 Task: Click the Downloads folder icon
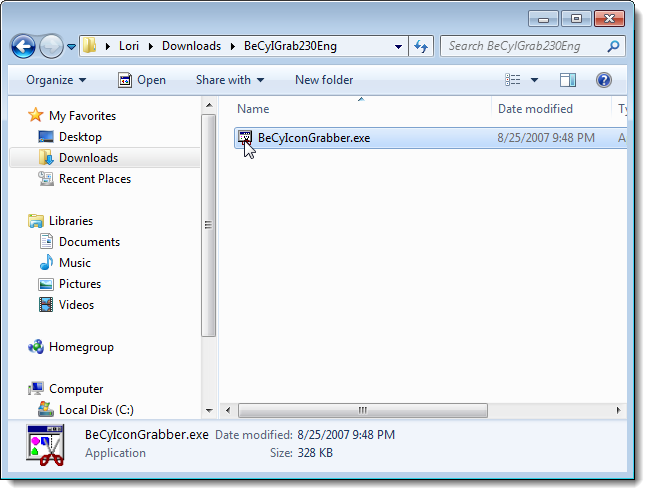tap(46, 158)
